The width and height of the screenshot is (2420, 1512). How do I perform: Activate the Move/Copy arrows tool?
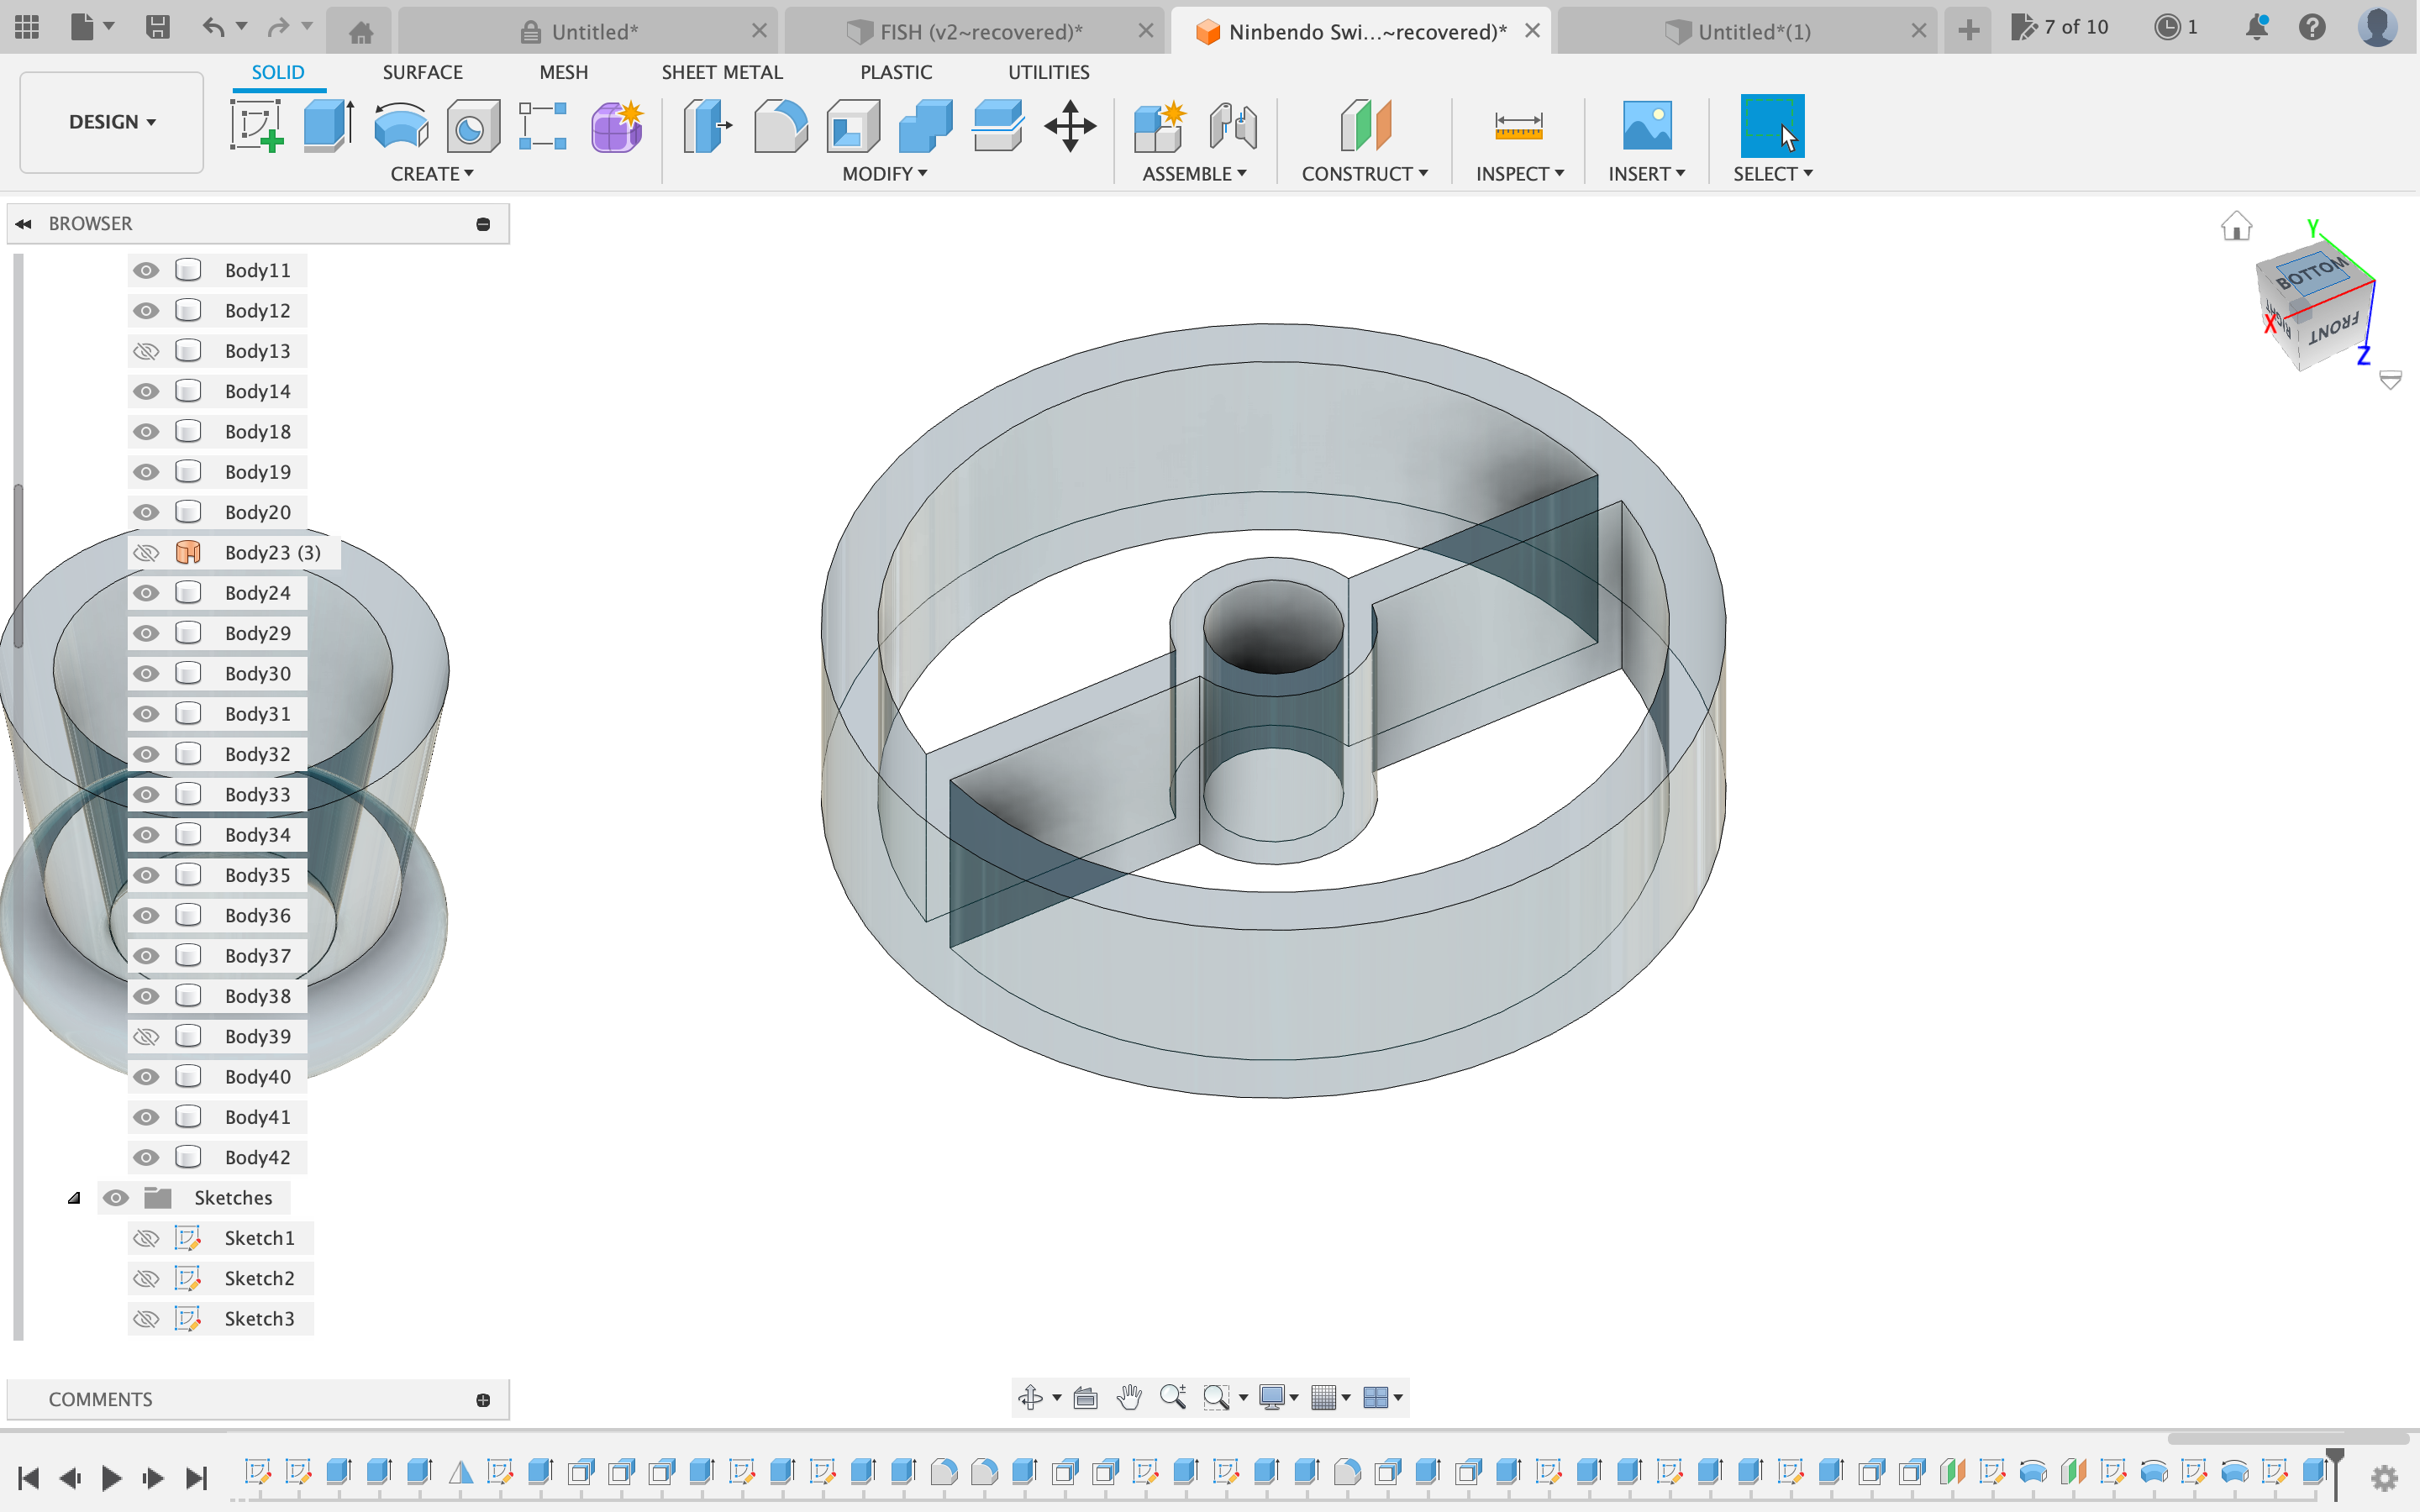1070,127
